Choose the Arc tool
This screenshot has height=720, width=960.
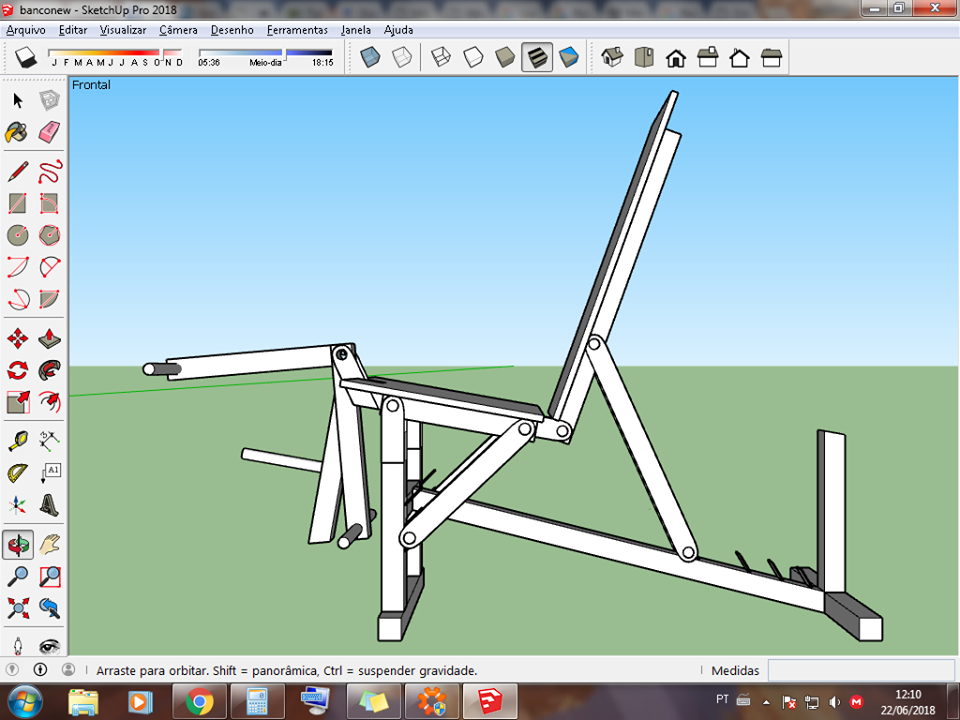coord(18,268)
